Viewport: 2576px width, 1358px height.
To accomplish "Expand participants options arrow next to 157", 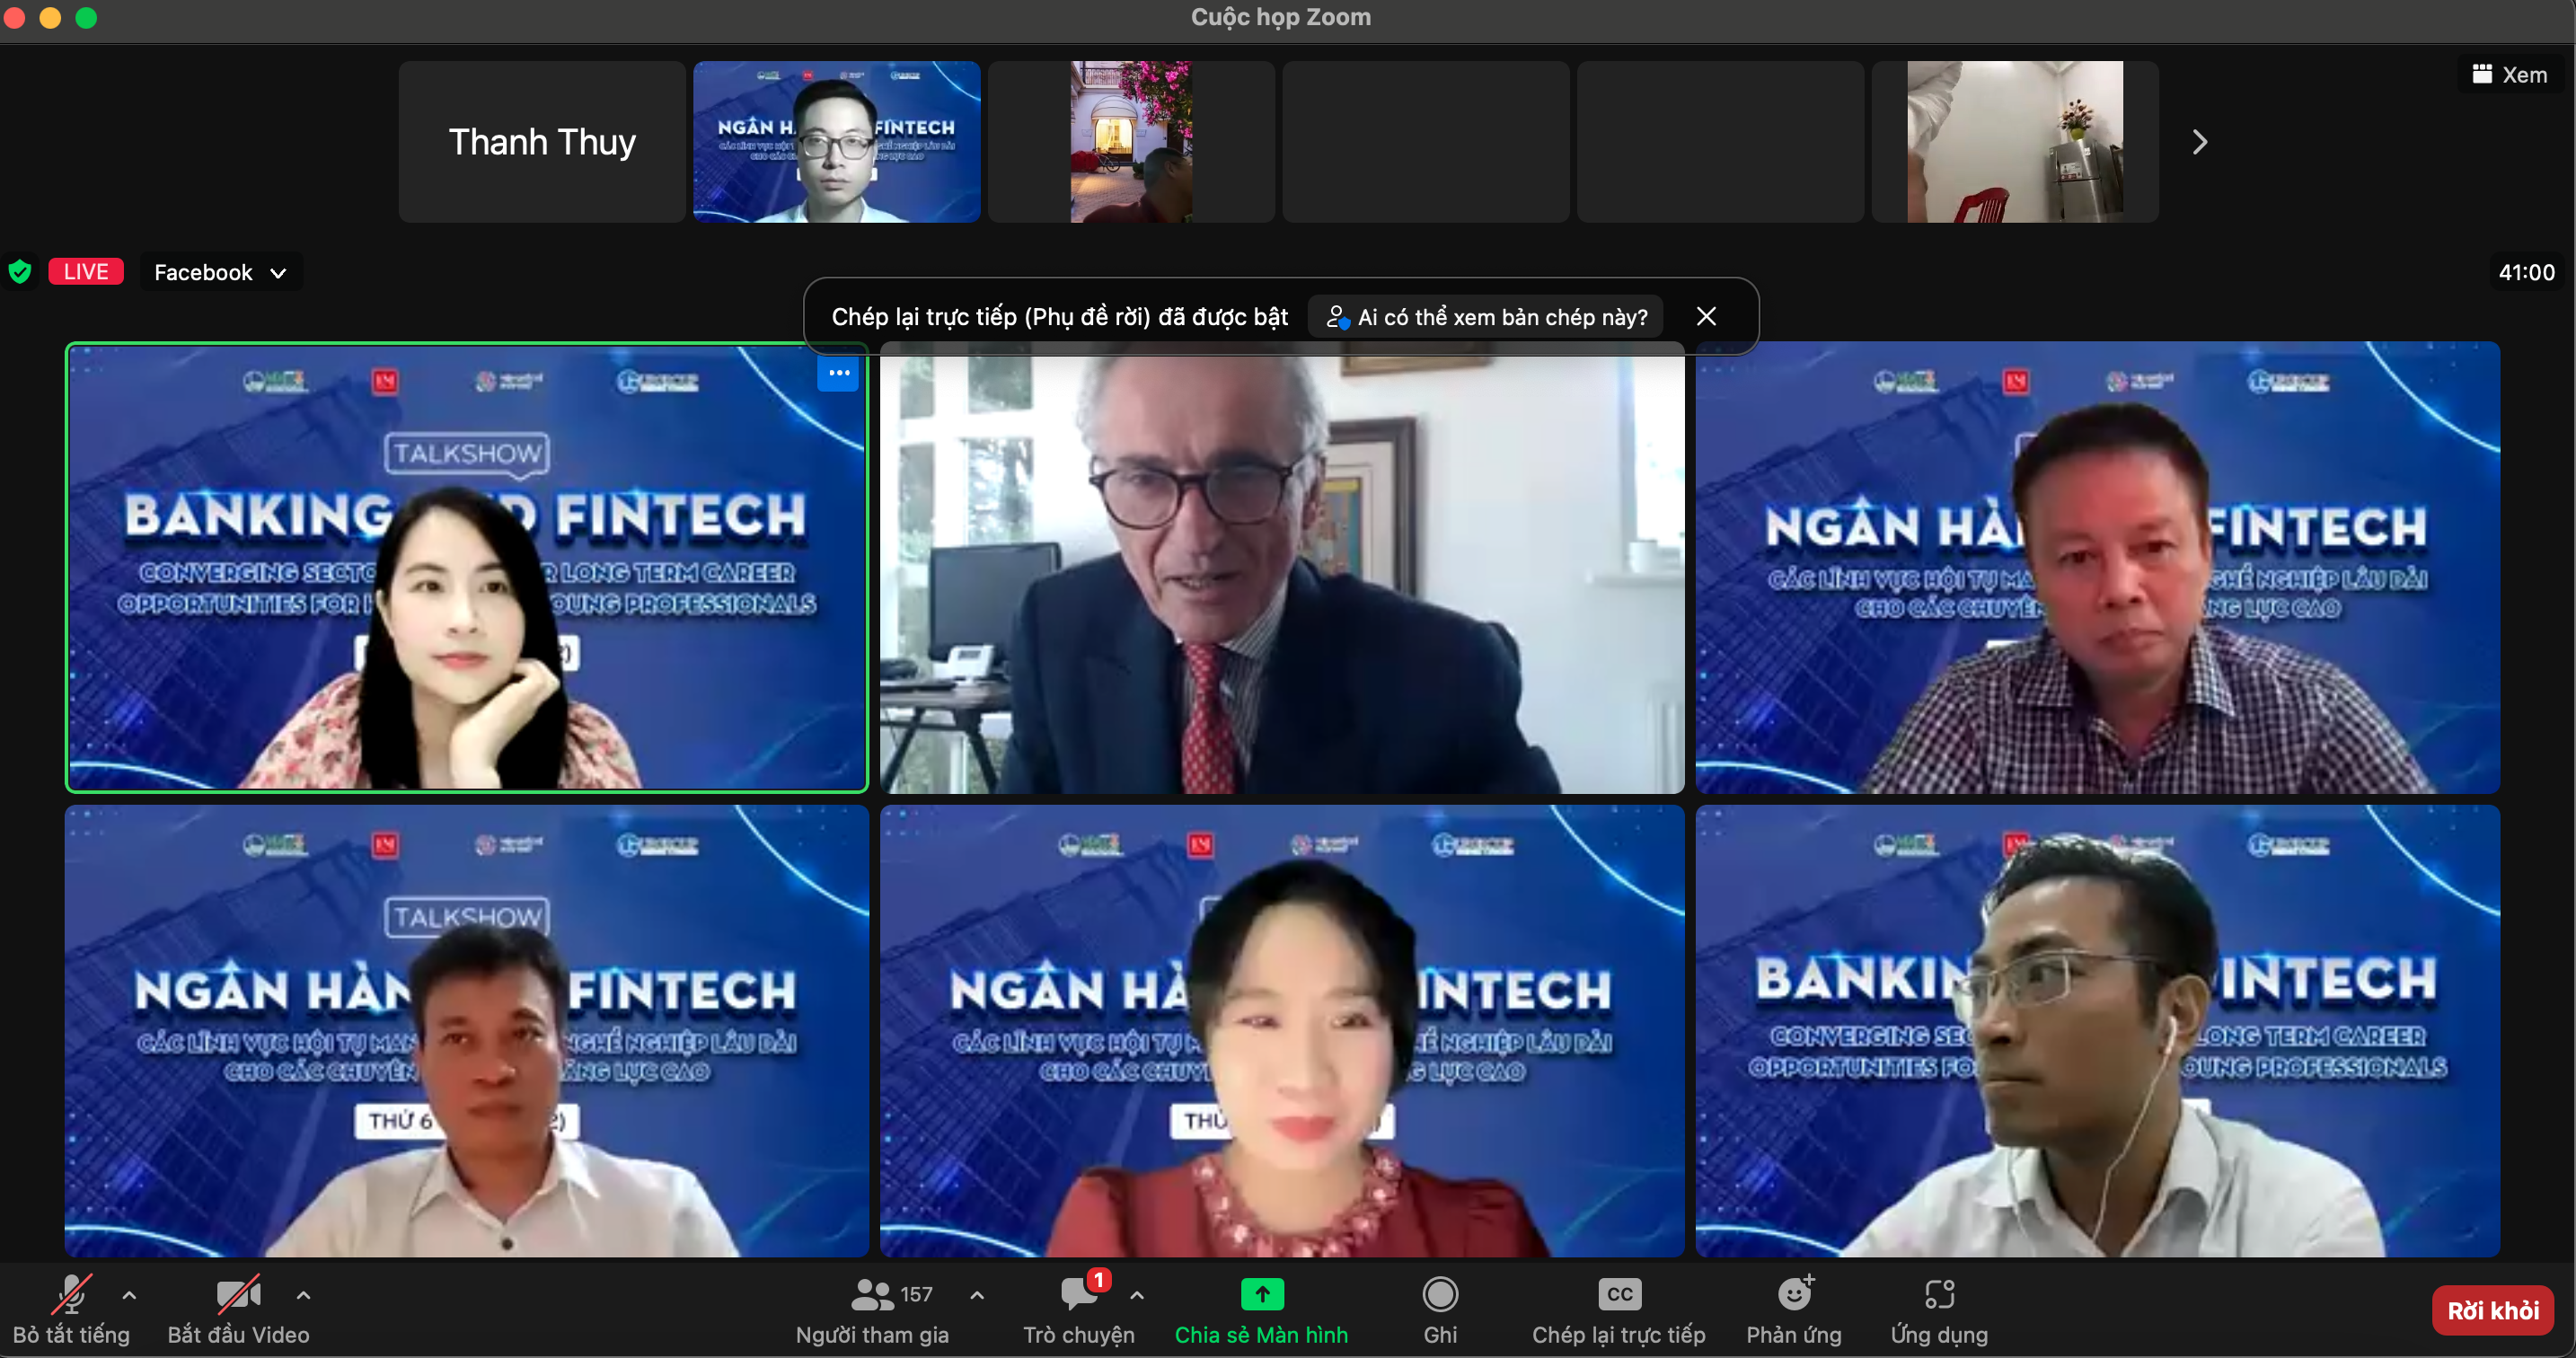I will coord(977,1295).
